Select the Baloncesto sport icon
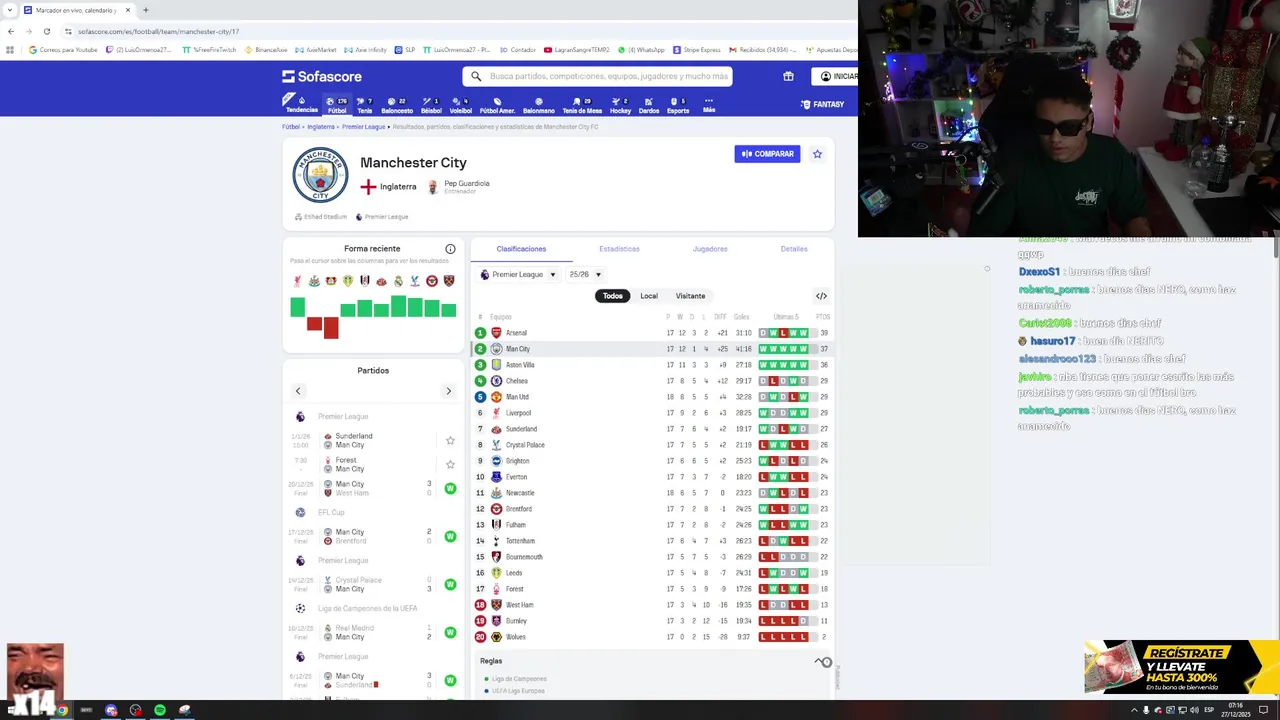The height and width of the screenshot is (720, 1280). pyautogui.click(x=397, y=105)
